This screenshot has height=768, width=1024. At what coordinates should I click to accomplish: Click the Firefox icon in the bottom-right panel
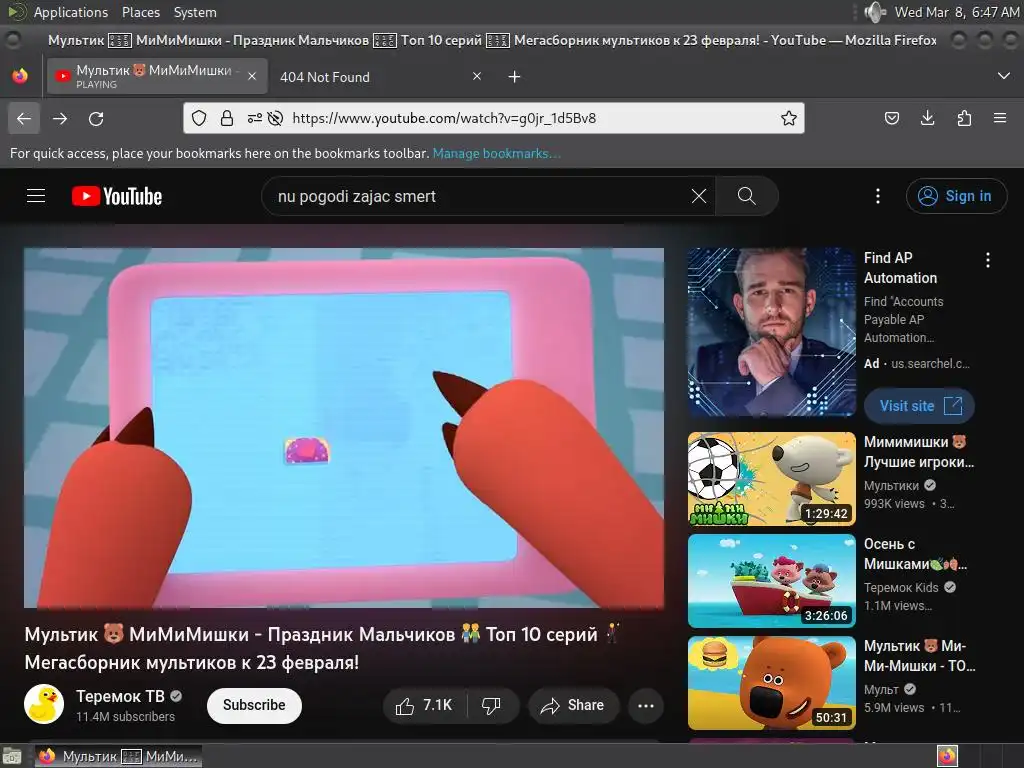(948, 756)
